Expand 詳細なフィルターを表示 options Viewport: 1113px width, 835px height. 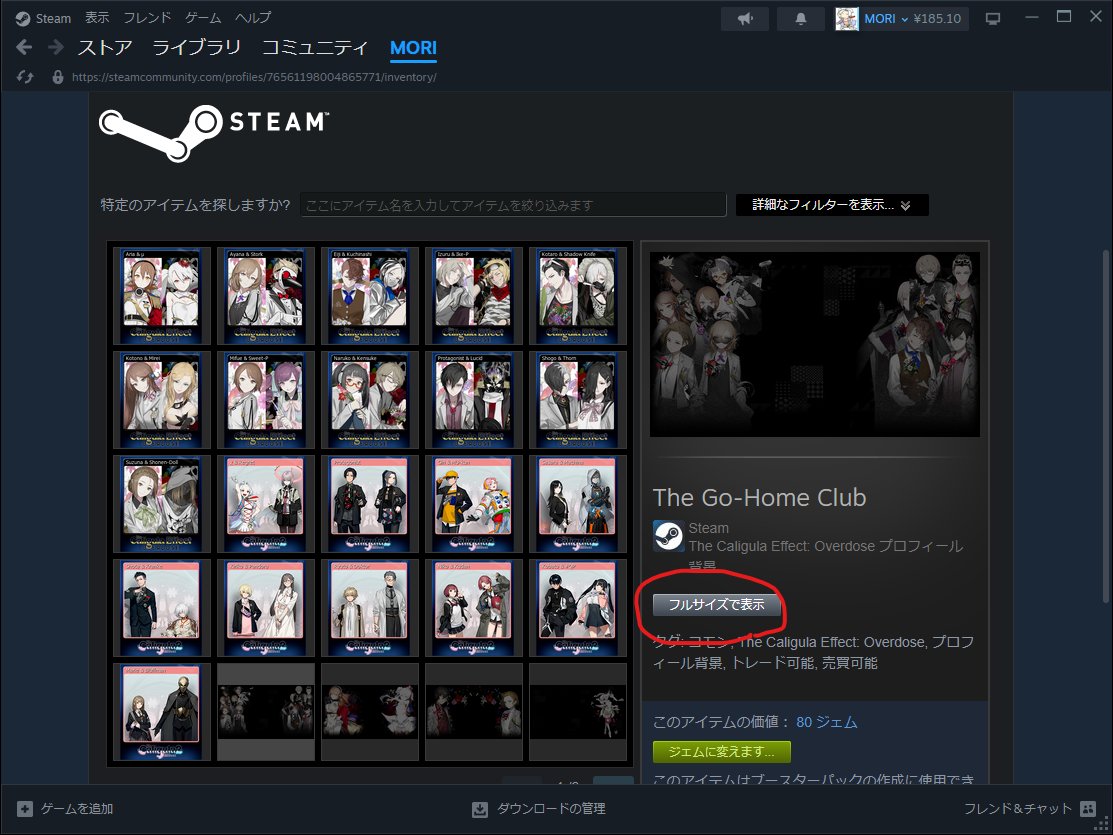click(832, 205)
